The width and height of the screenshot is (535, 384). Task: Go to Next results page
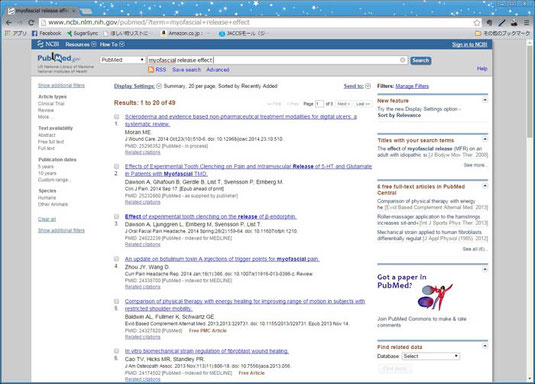343,104
